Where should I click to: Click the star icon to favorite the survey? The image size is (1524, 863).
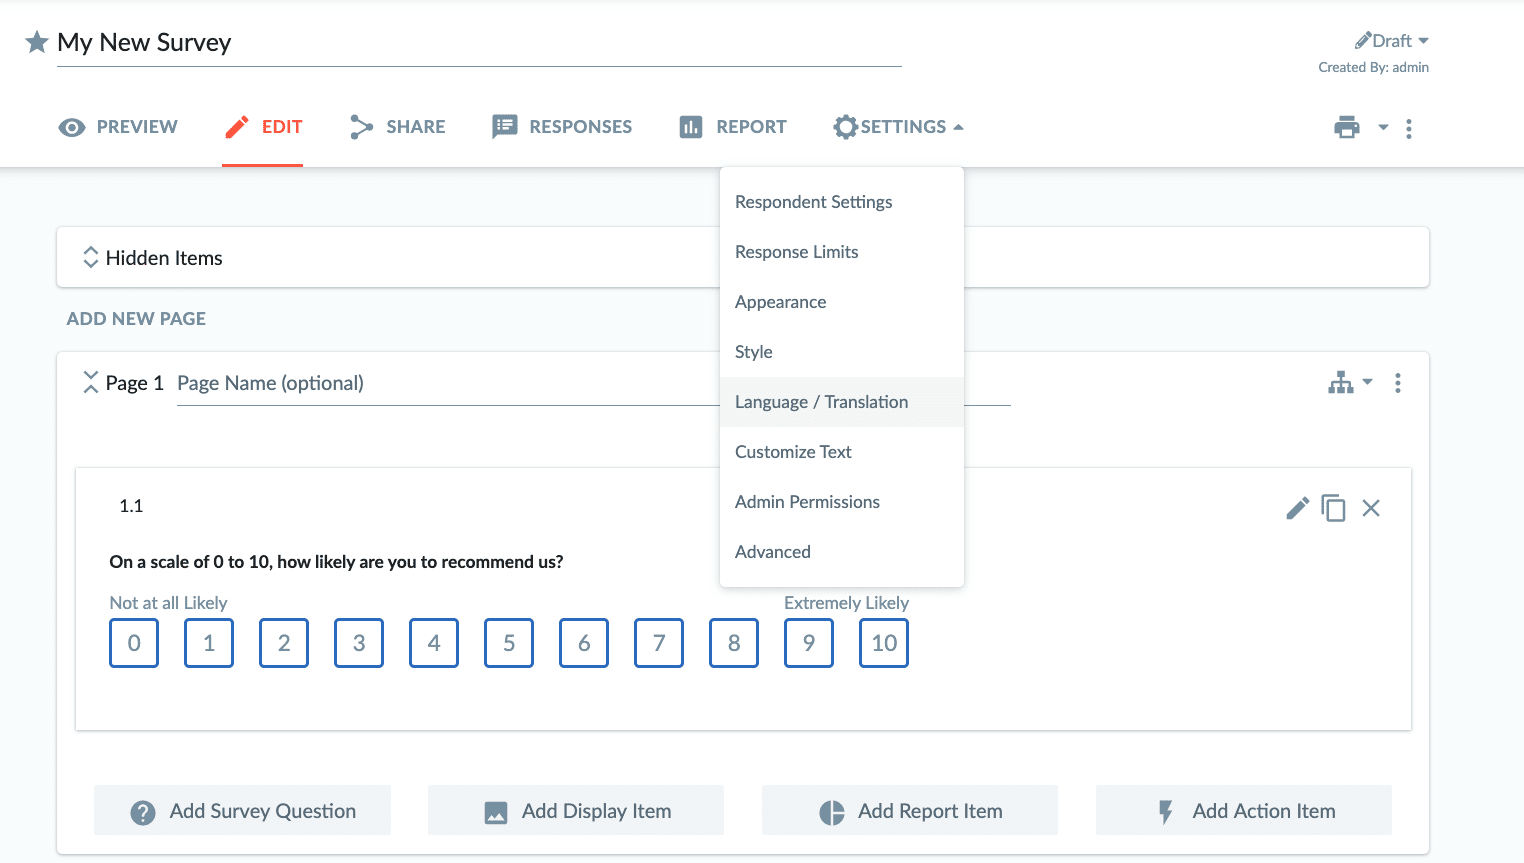(x=36, y=42)
